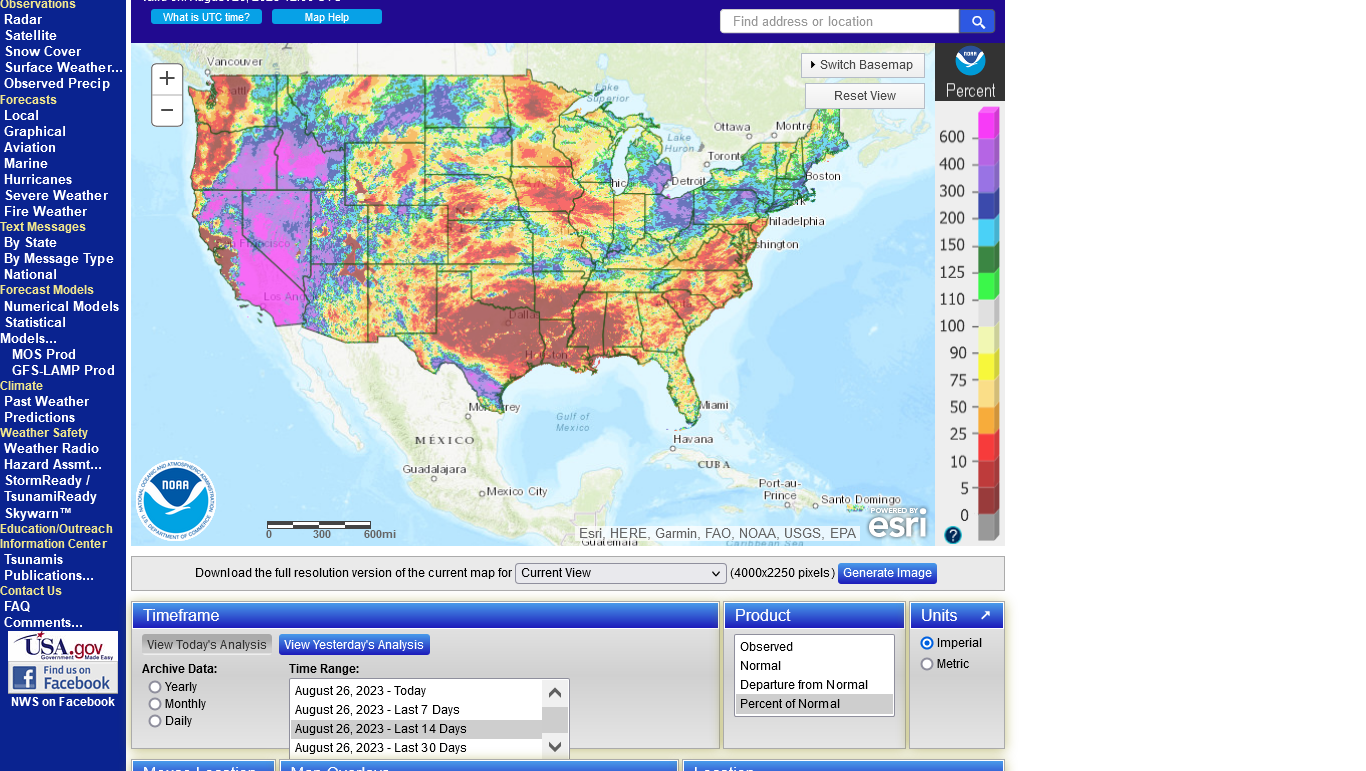This screenshot has height=771, width=1366.
Task: Click the NOAA logo on the map
Action: (x=176, y=500)
